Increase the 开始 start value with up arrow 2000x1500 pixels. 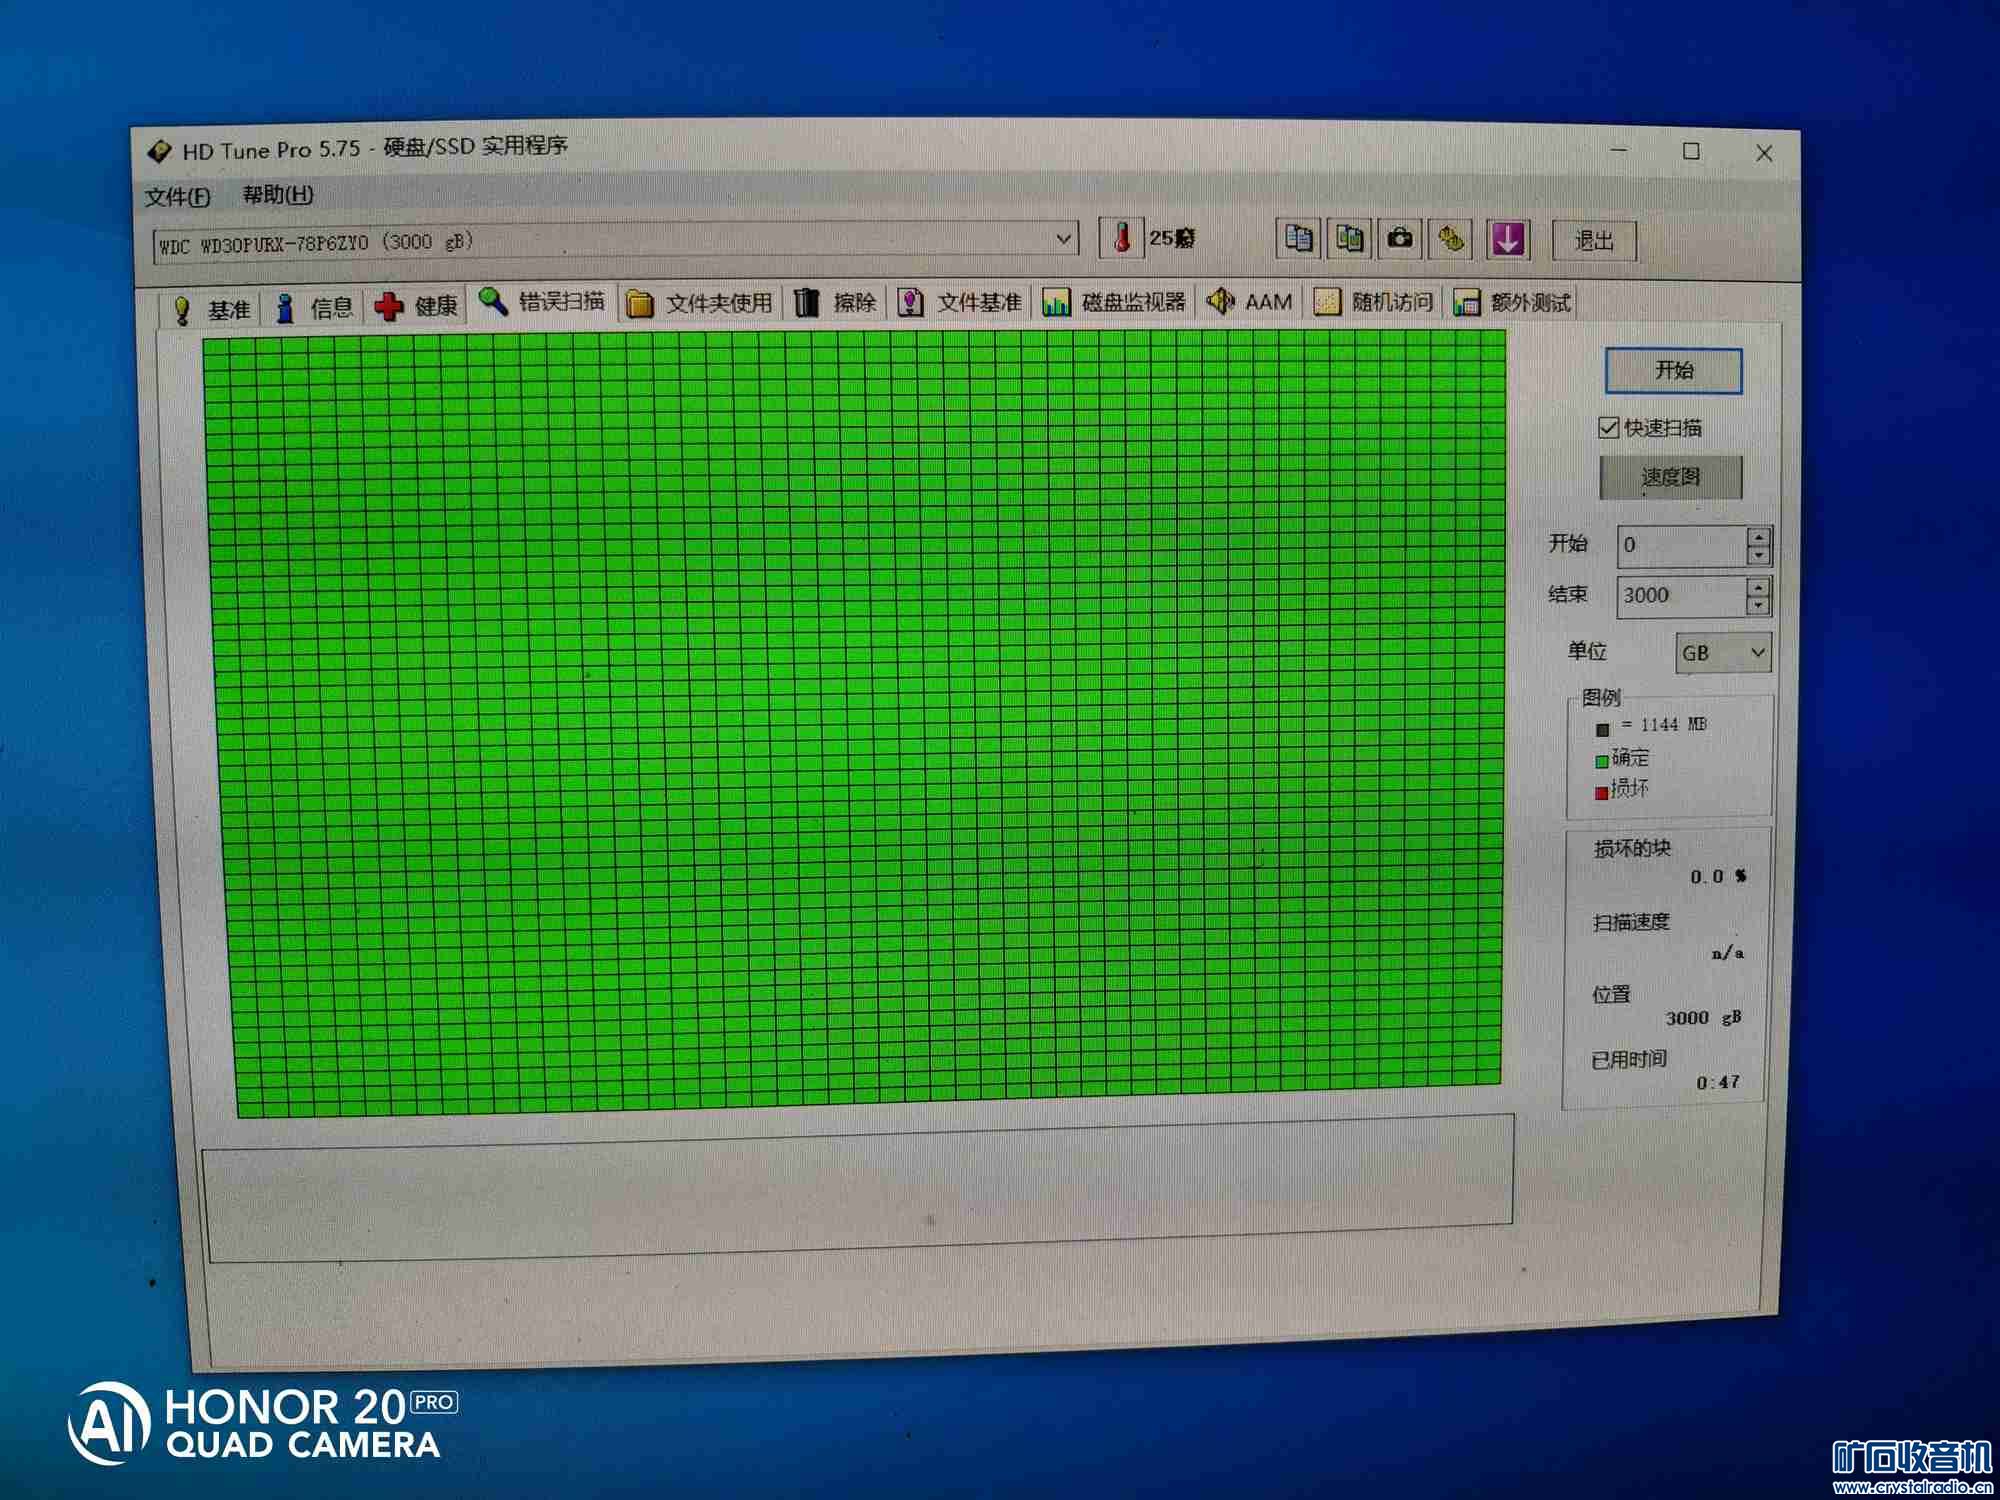click(x=1758, y=537)
